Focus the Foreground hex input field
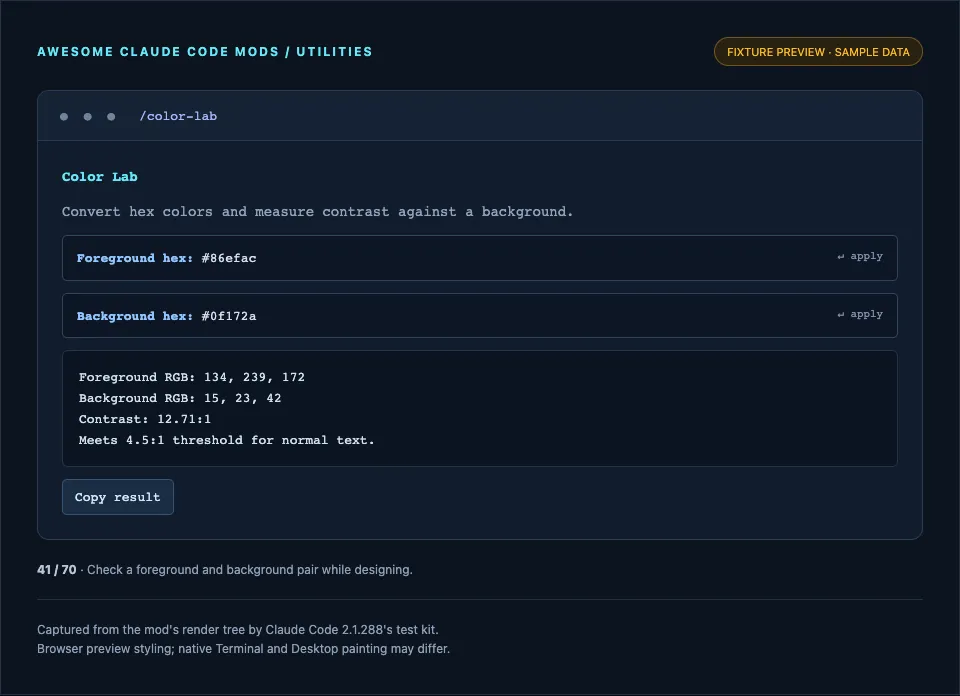This screenshot has width=960, height=696. 479,258
